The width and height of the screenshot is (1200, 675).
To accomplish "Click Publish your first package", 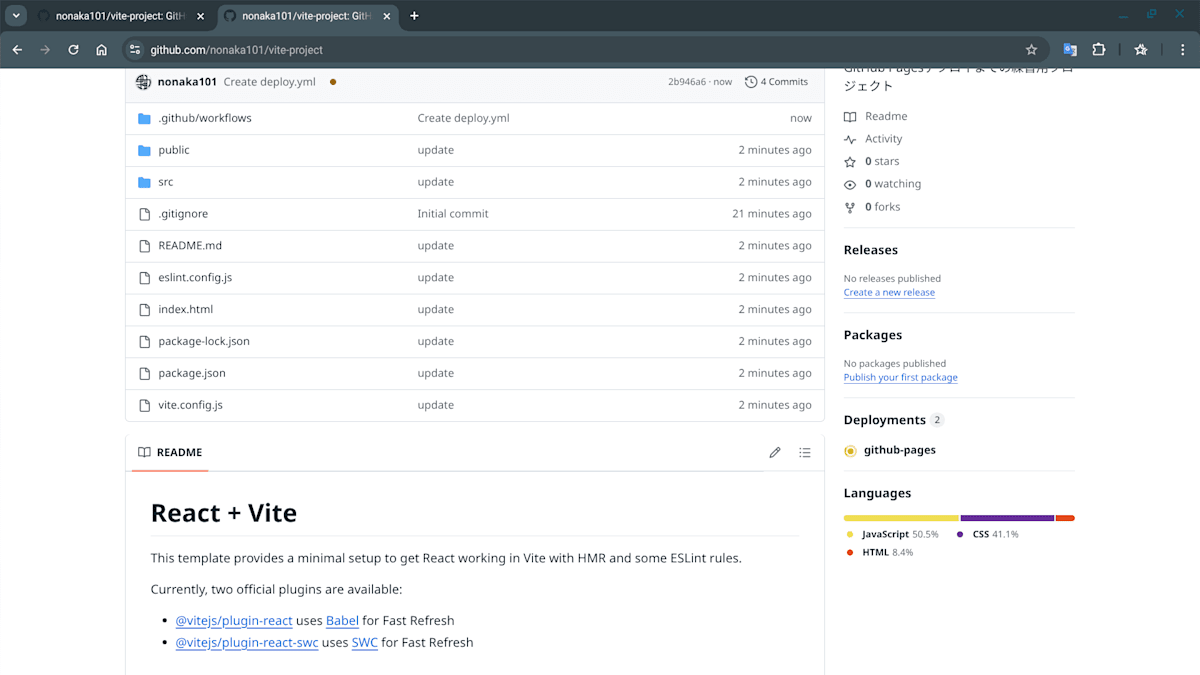I will click(x=901, y=378).
